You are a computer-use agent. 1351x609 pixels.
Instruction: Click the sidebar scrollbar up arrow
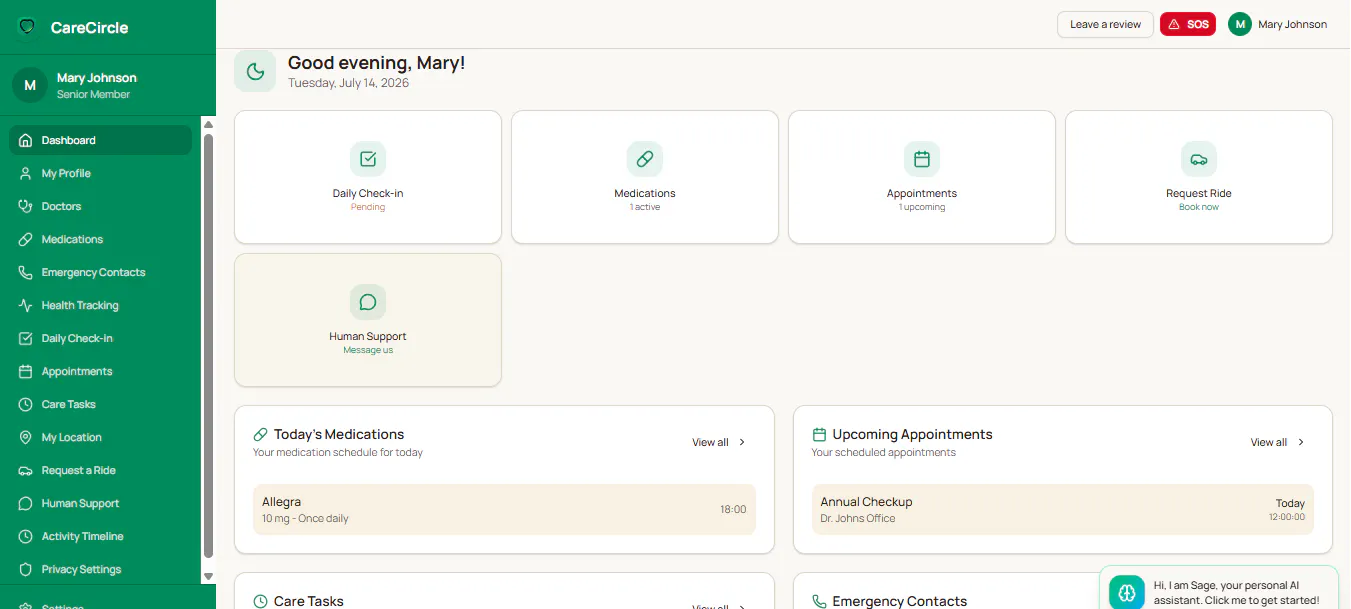(208, 125)
